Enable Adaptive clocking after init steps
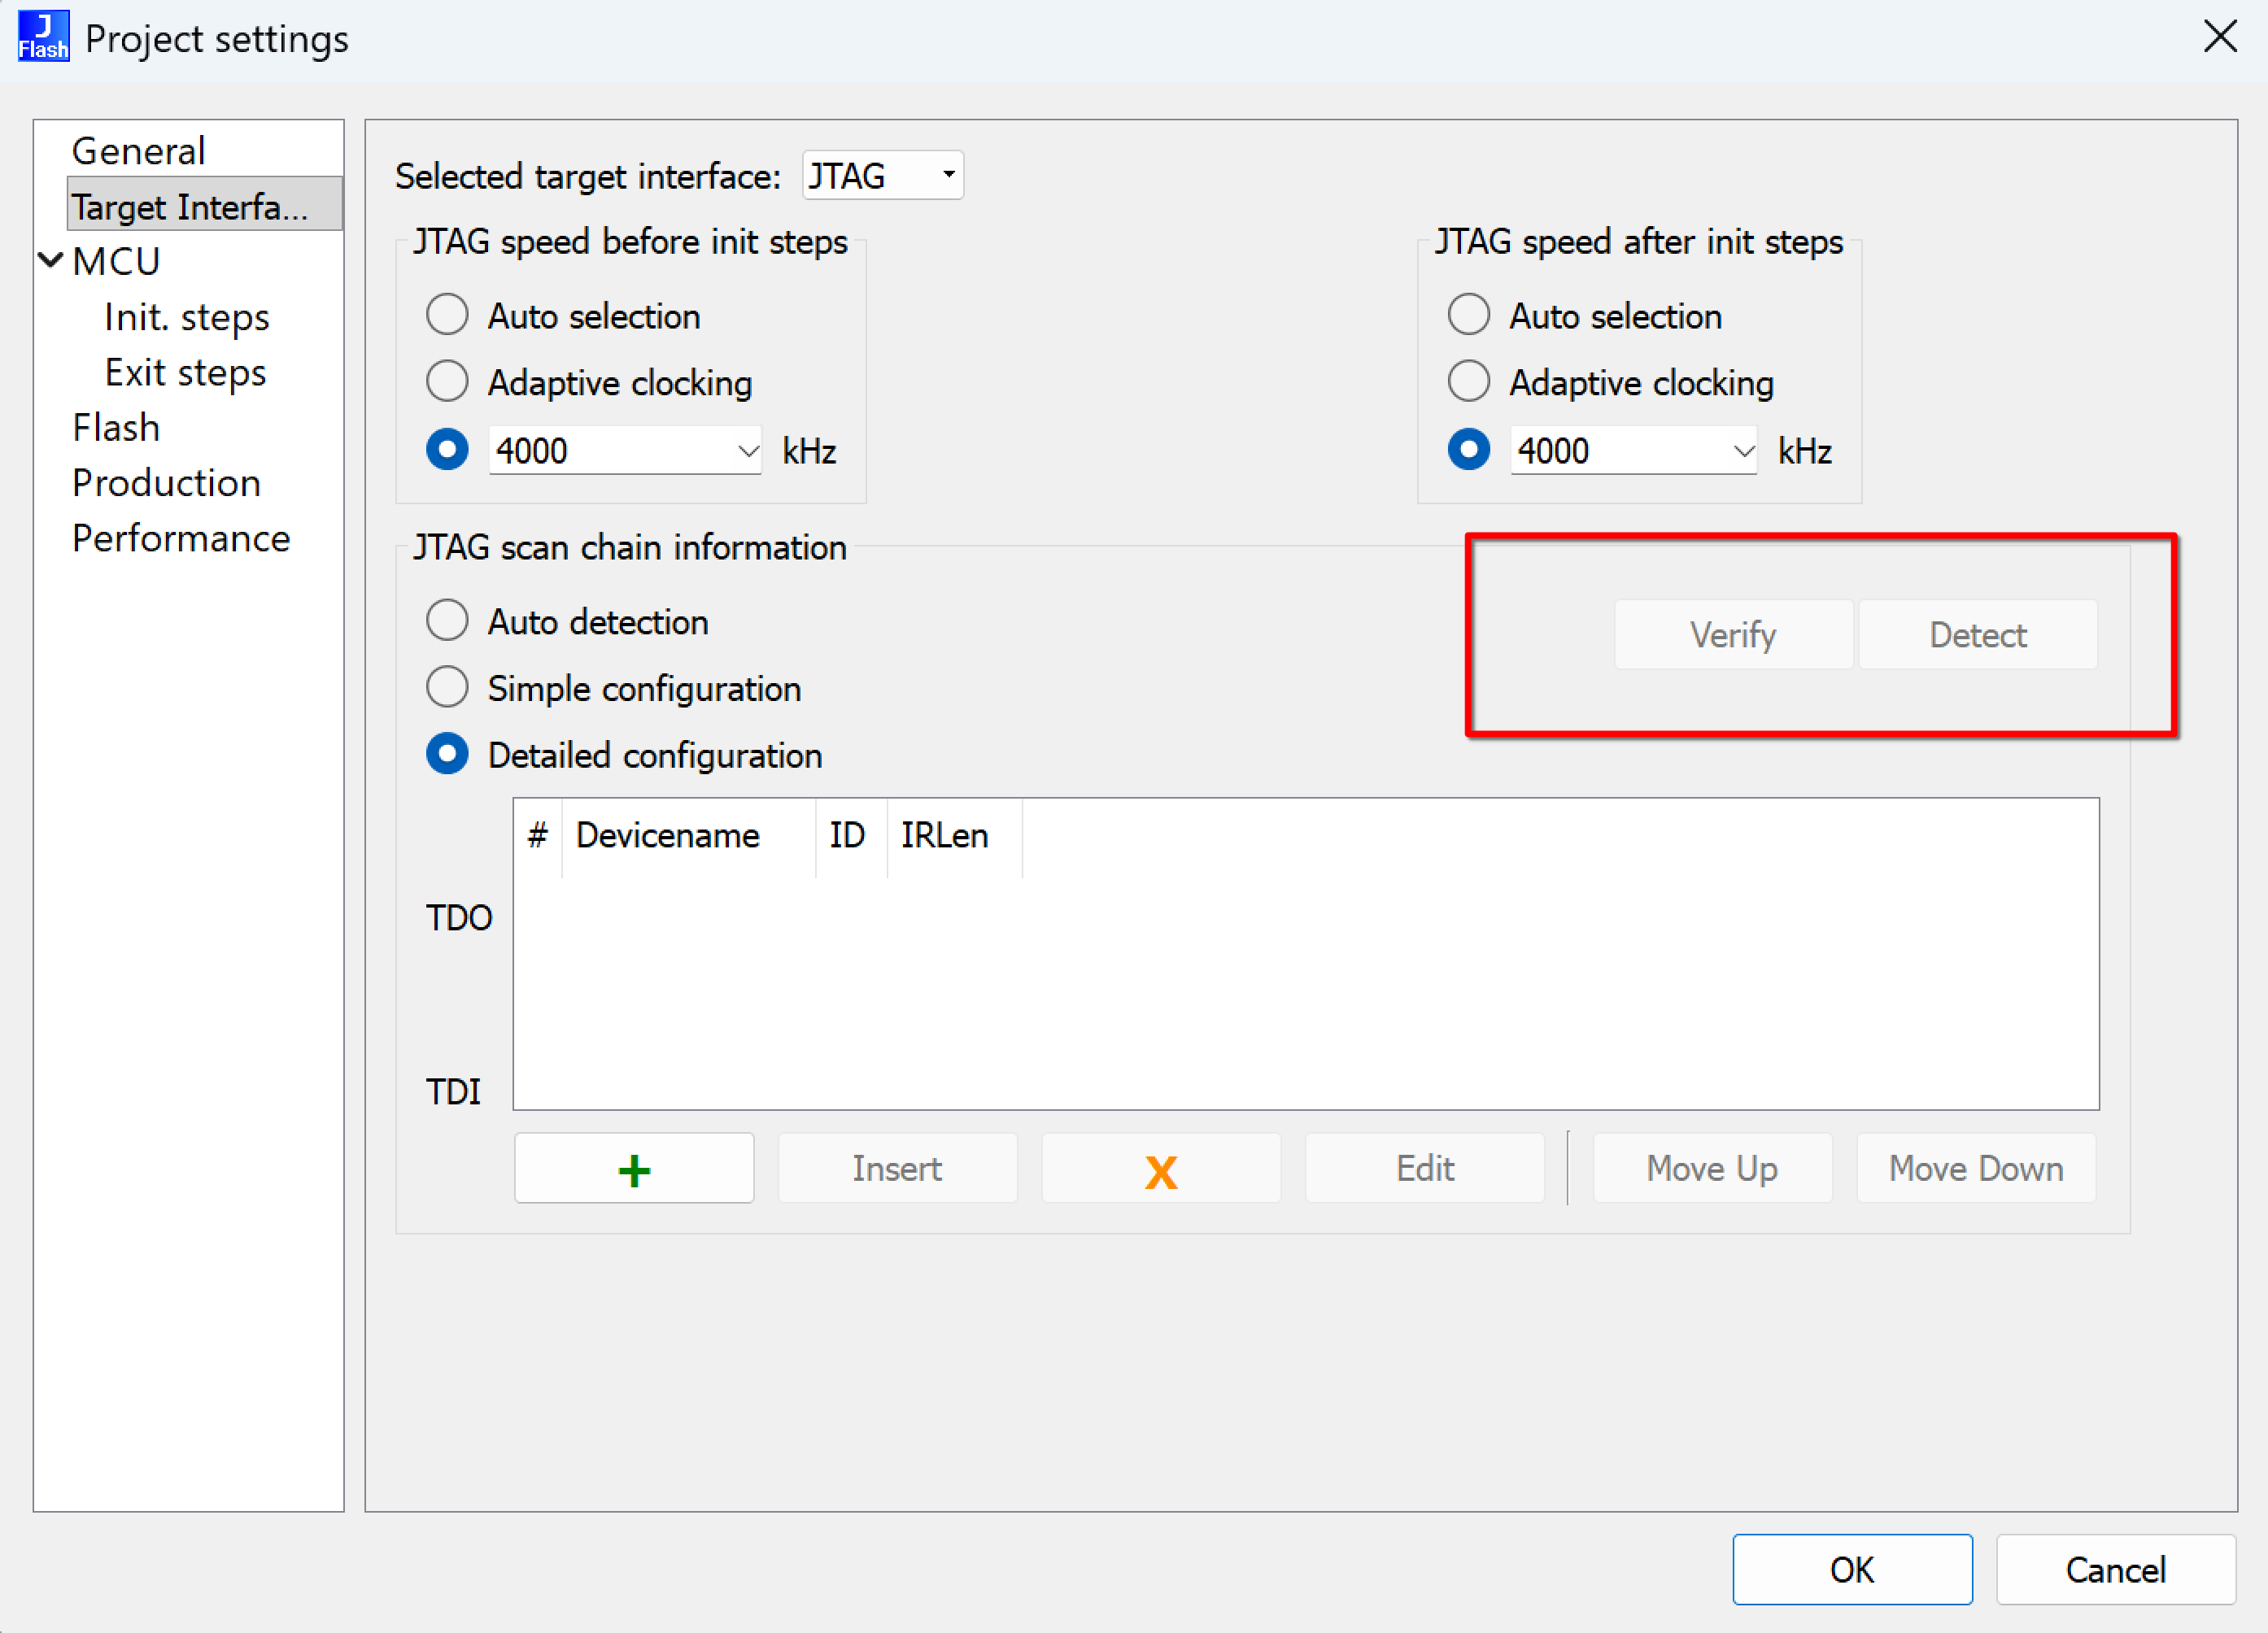The width and height of the screenshot is (2268, 1633). pyautogui.click(x=1468, y=382)
